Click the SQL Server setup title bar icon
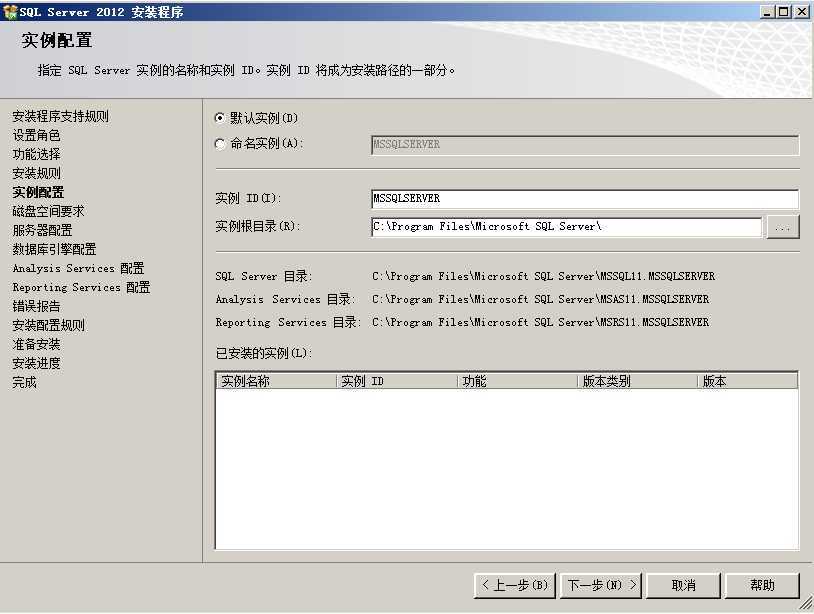This screenshot has width=814, height=614. click(x=10, y=11)
